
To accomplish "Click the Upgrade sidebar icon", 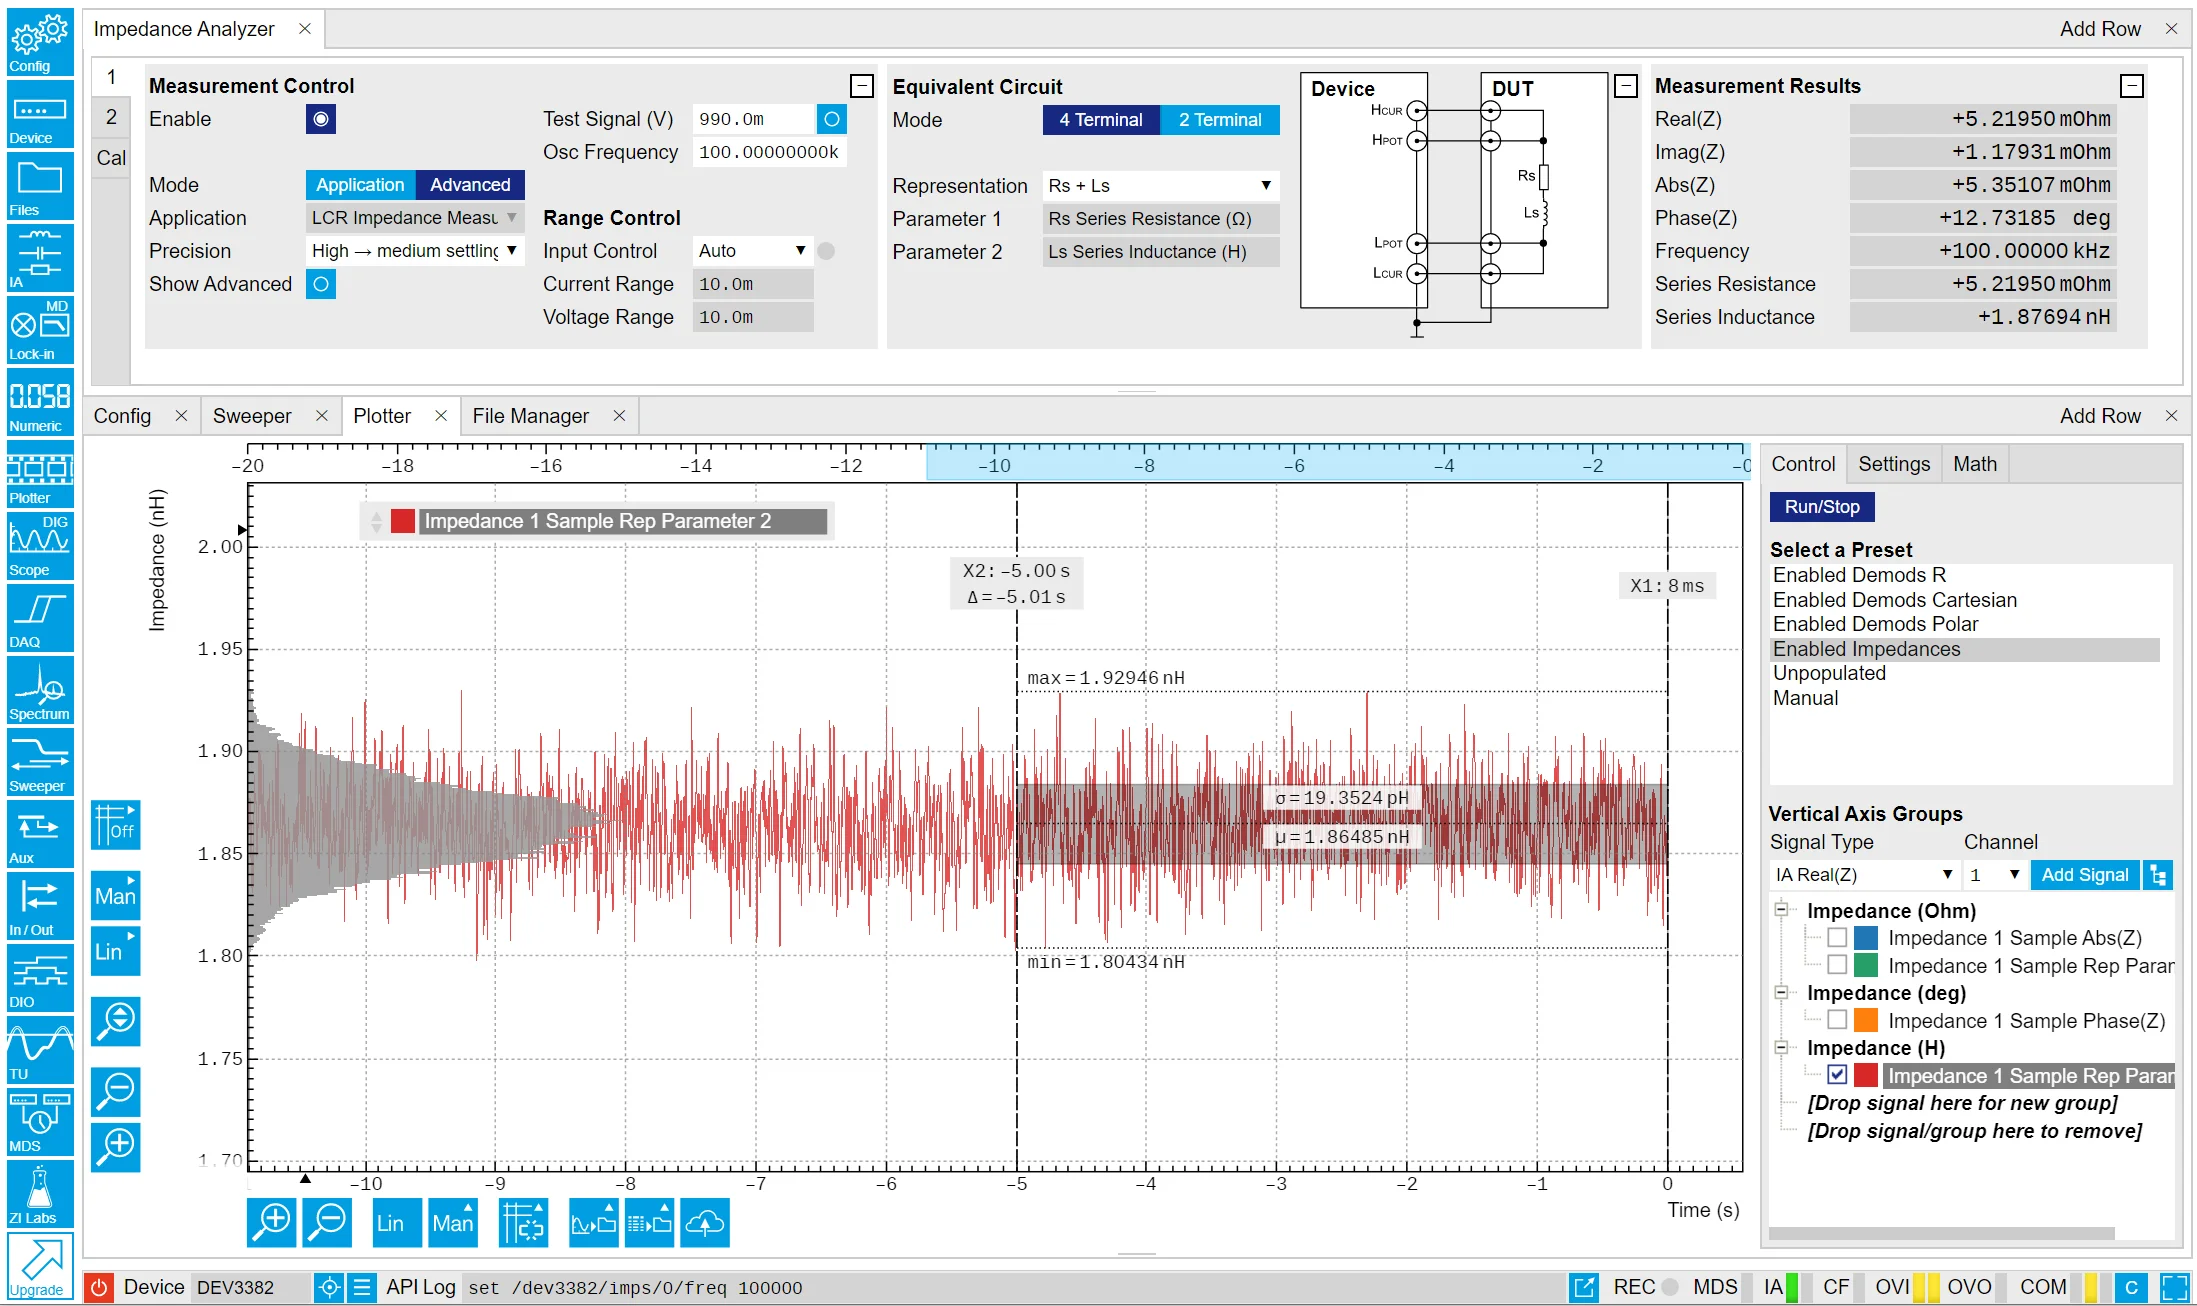I will click(40, 1266).
